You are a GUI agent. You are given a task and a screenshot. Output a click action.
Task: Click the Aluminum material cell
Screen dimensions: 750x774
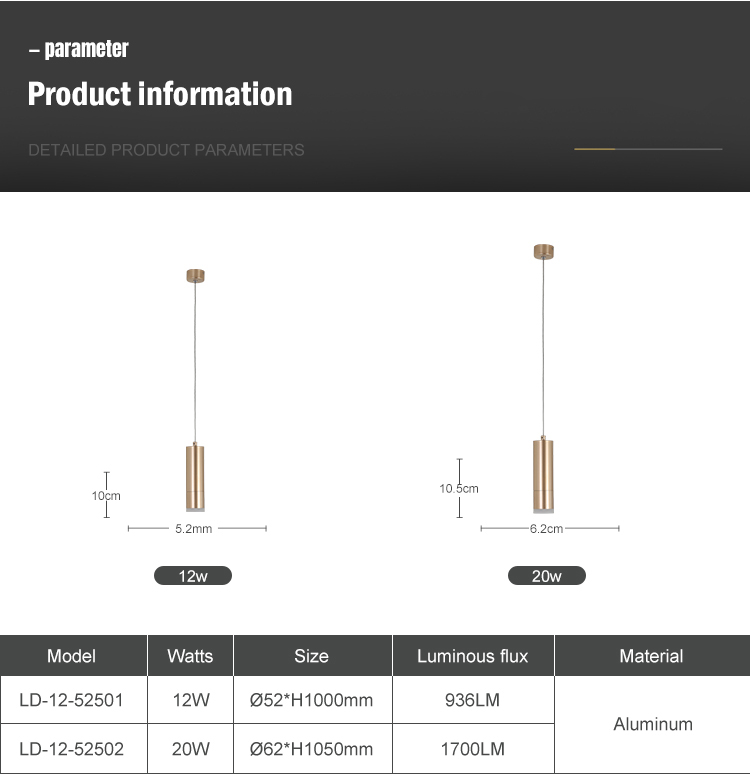[x=652, y=724]
